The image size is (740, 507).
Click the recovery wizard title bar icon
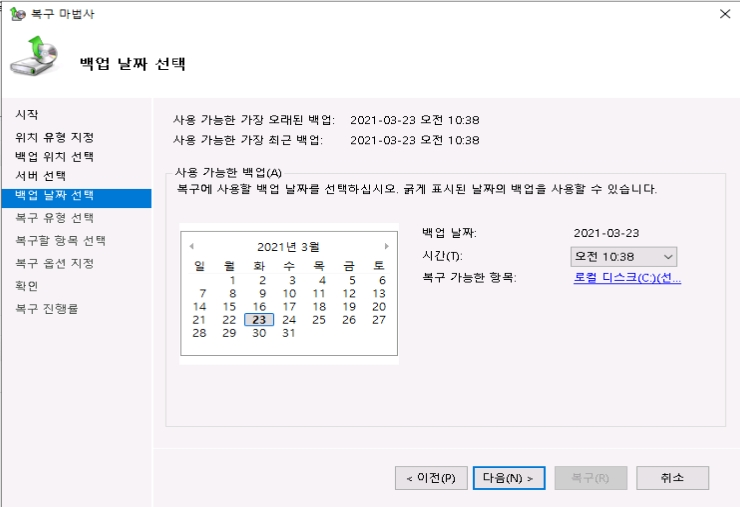tap(17, 14)
